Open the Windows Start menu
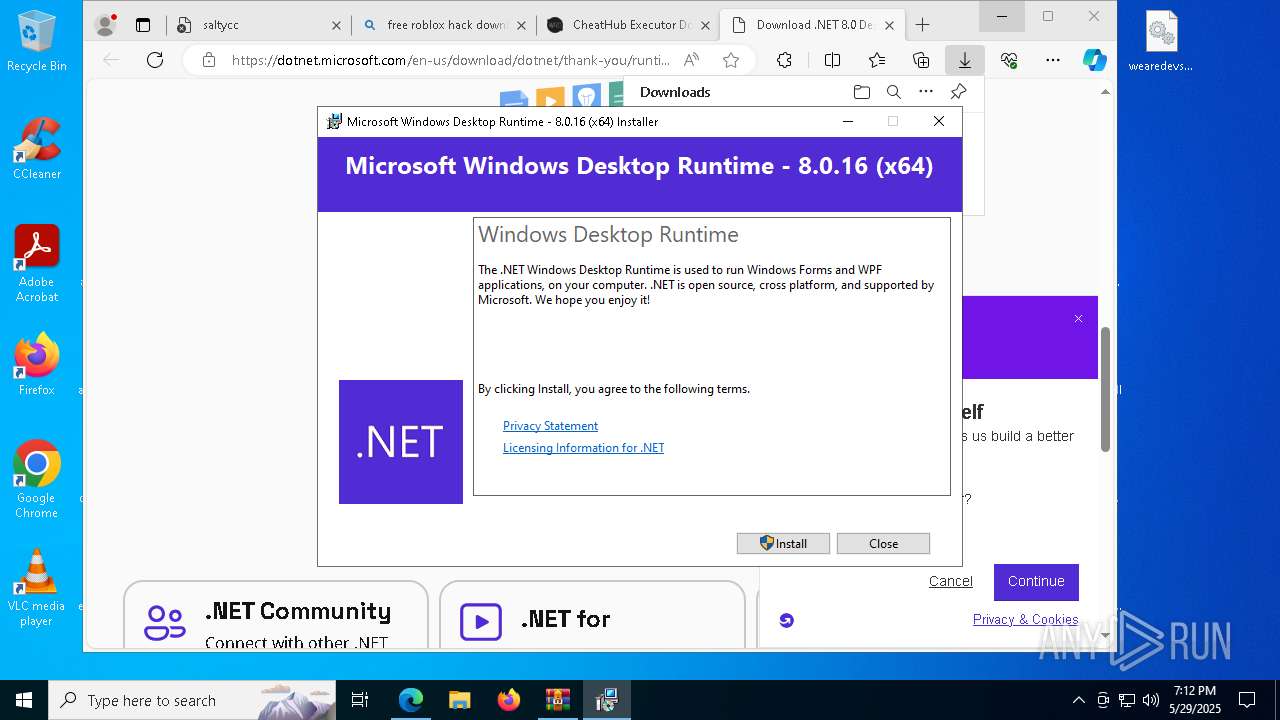 click(24, 700)
